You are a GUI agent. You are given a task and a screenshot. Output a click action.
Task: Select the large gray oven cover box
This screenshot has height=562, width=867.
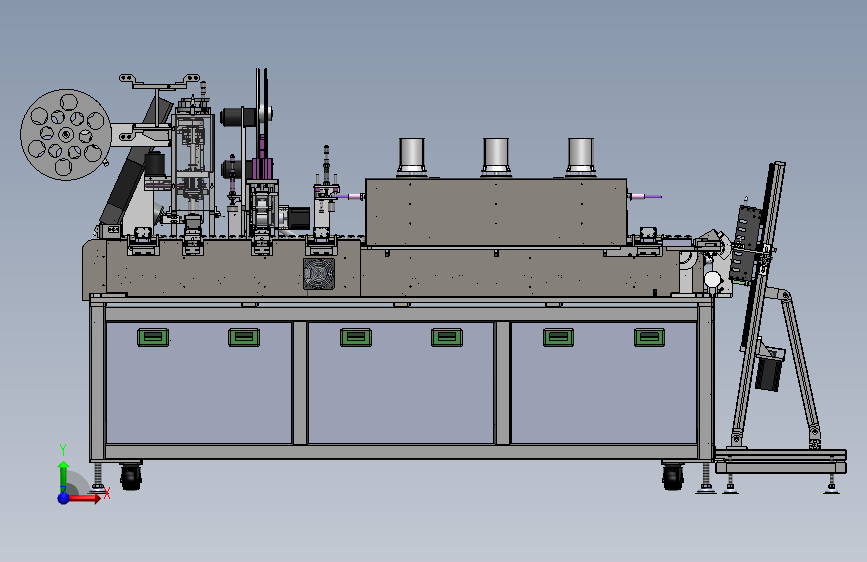click(x=496, y=212)
